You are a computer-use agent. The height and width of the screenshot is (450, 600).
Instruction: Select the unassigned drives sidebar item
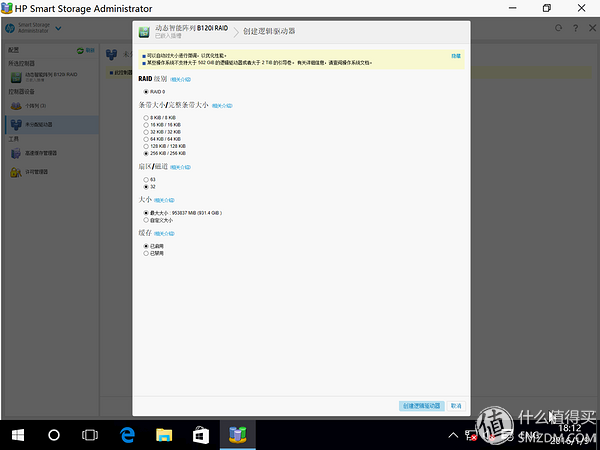tap(52, 124)
